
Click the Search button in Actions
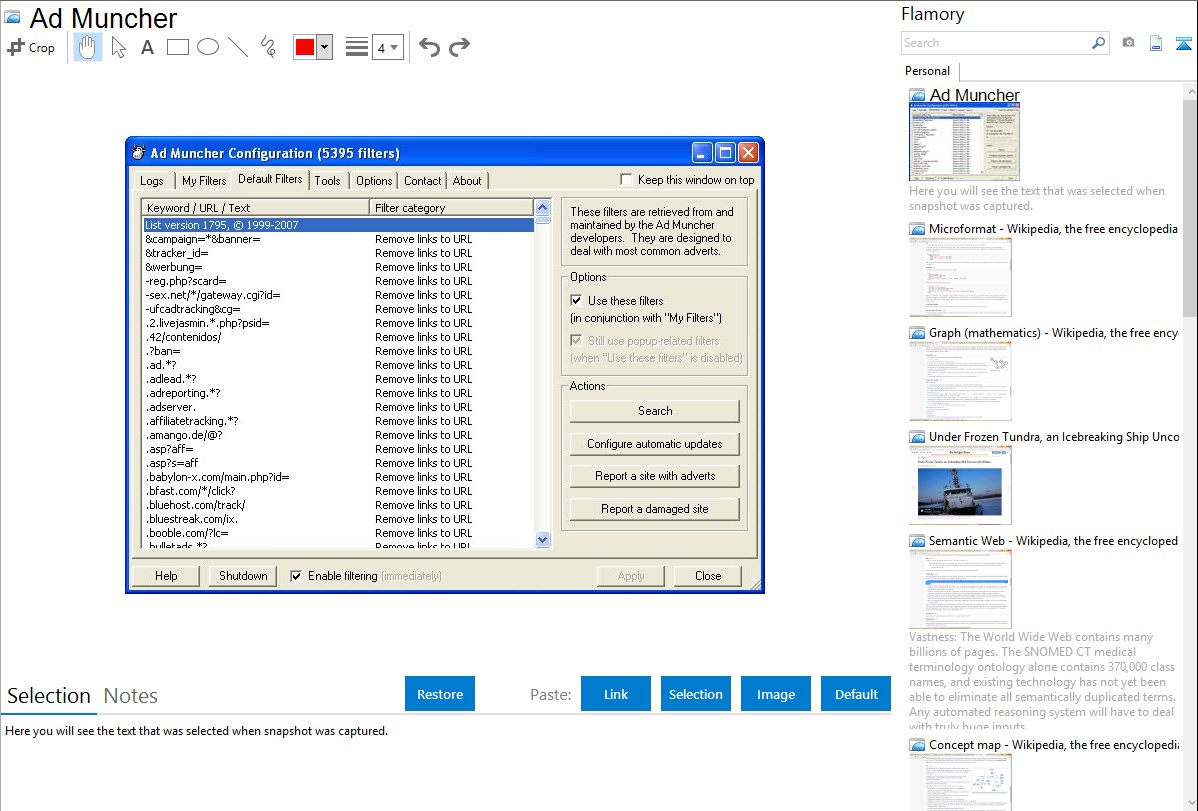click(x=655, y=411)
